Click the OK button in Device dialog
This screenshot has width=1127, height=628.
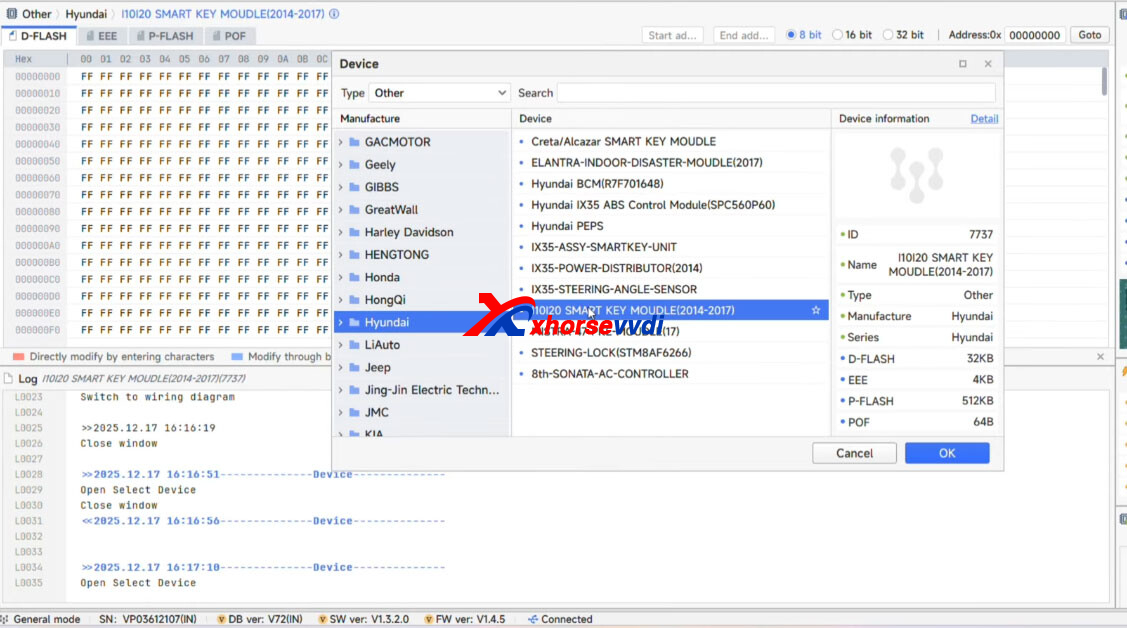tap(945, 452)
